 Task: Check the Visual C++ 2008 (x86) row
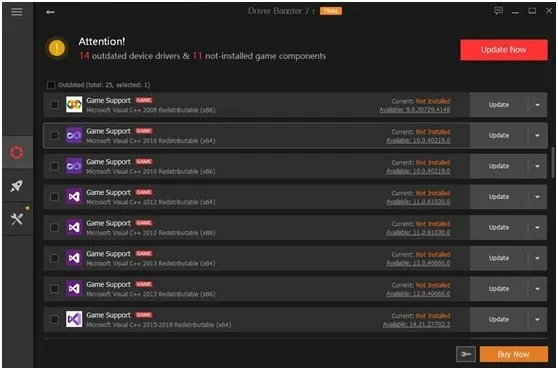tap(54, 105)
